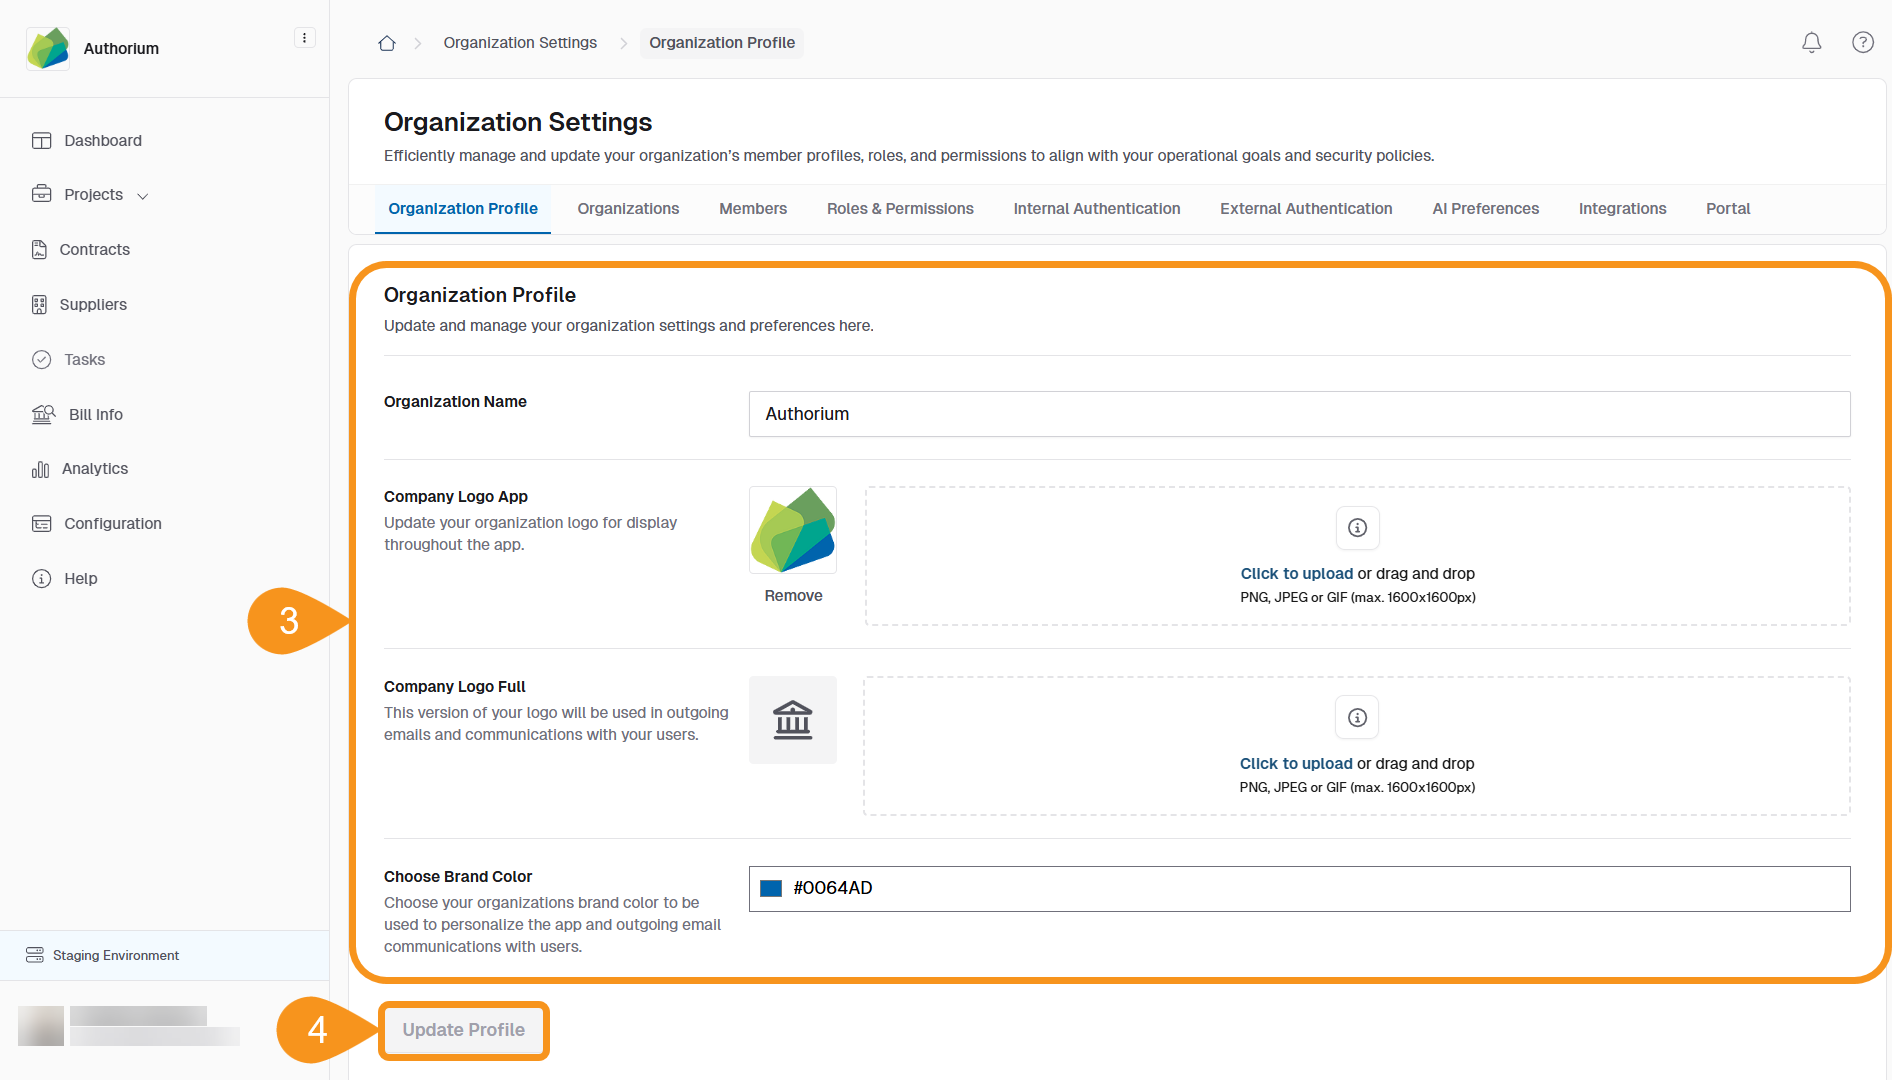
Task: Click the Update Profile button
Action: pyautogui.click(x=463, y=1030)
